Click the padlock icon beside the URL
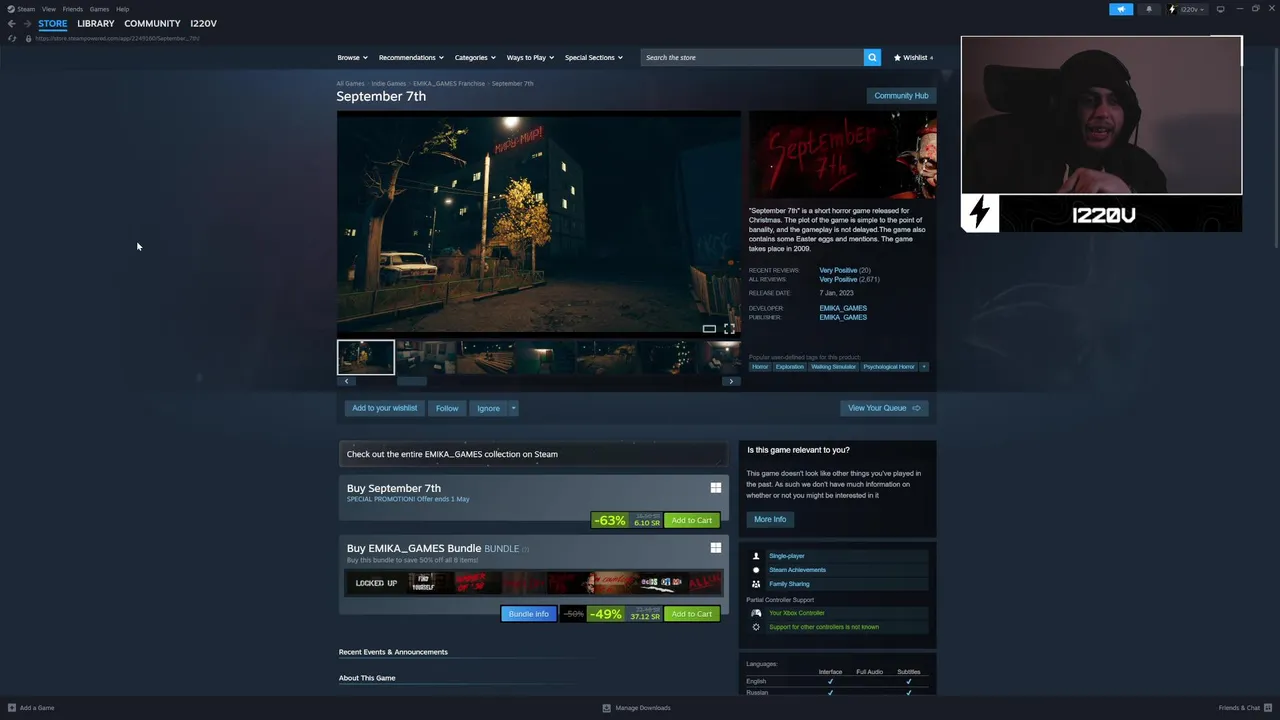This screenshot has height=720, width=1280. coord(28,38)
